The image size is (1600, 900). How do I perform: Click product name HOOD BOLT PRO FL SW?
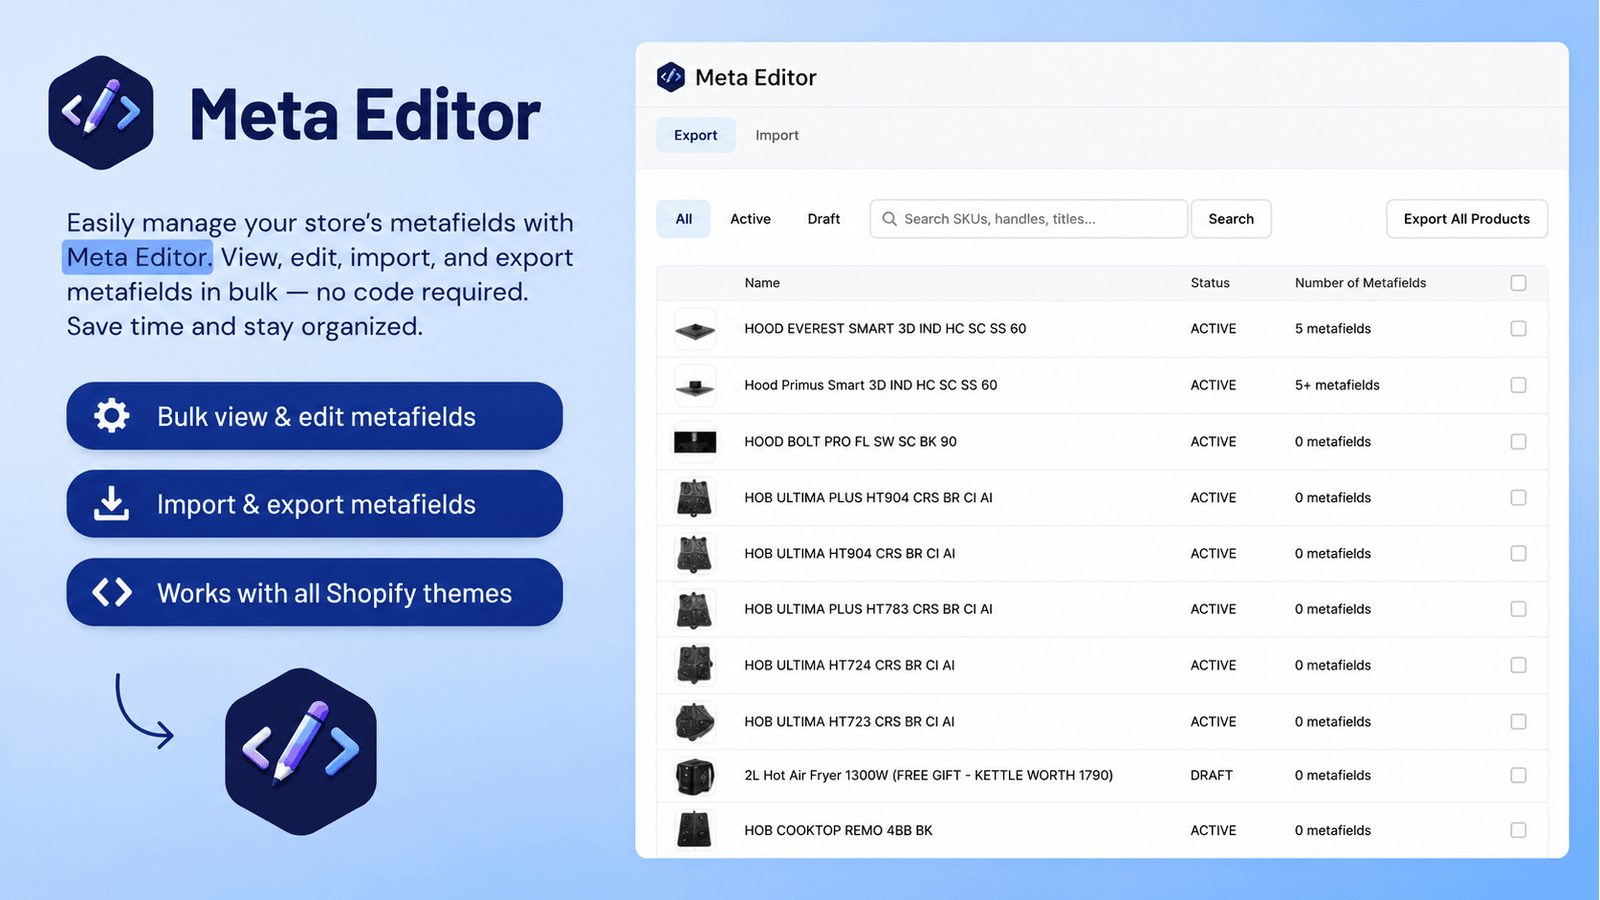click(851, 441)
